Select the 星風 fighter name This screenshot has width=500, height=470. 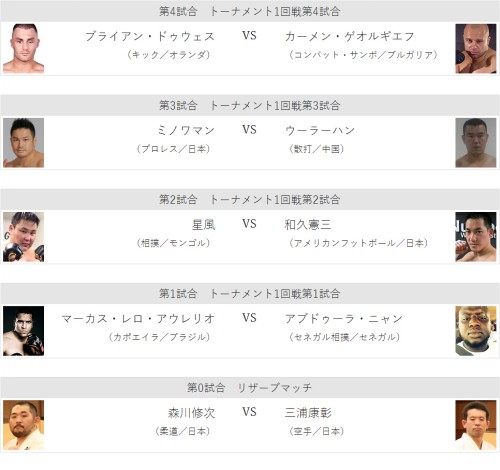pyautogui.click(x=203, y=224)
